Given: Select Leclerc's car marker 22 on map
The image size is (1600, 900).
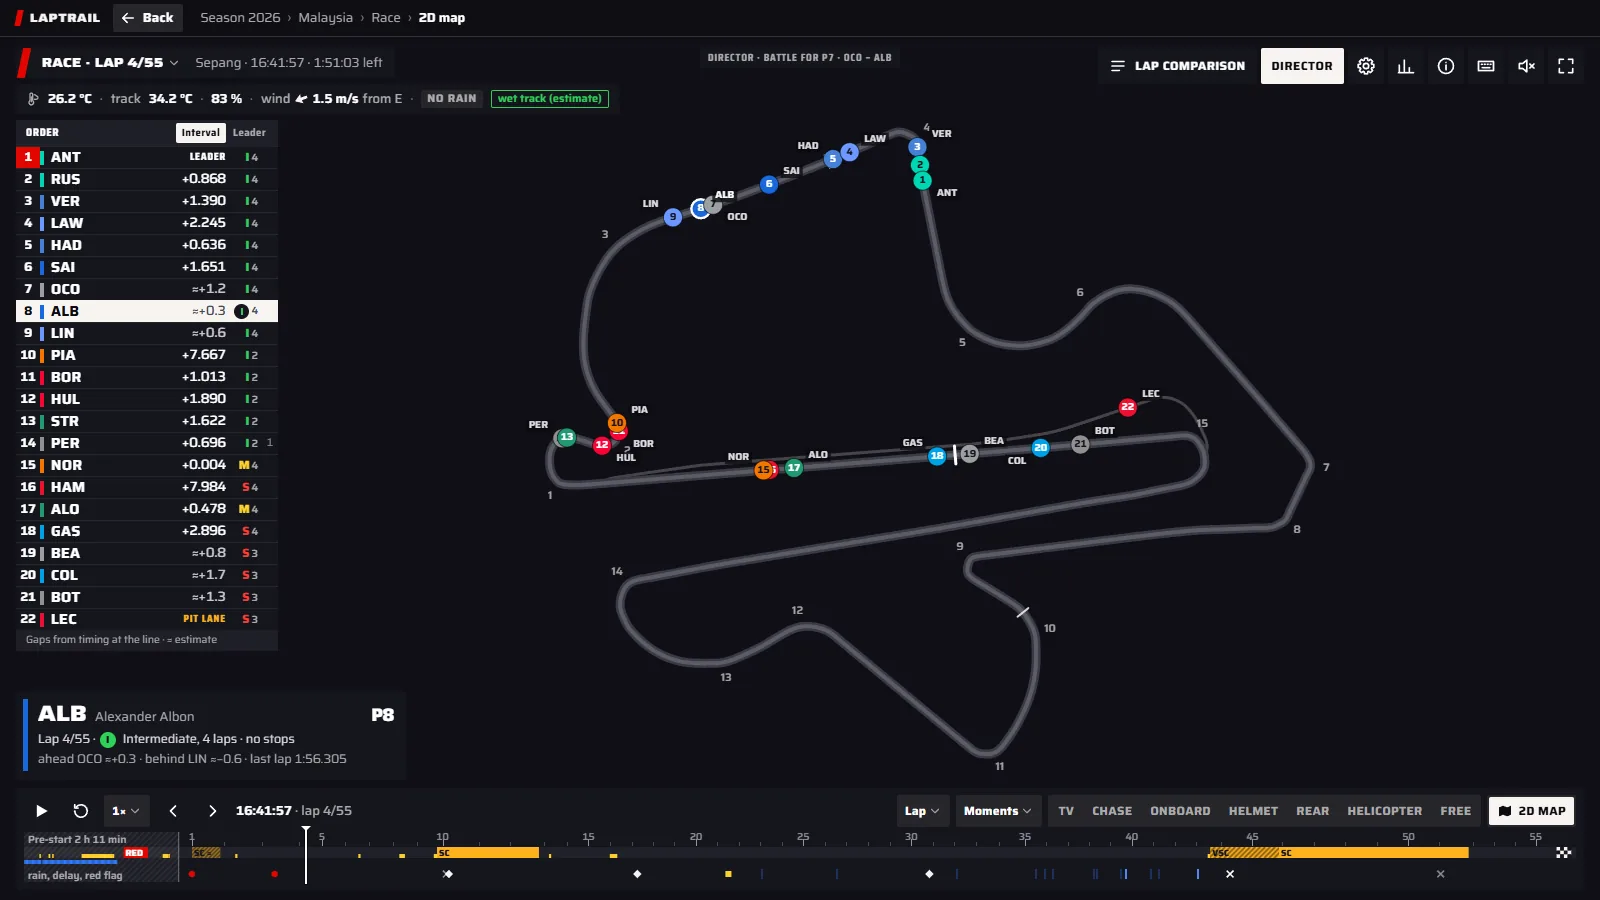Looking at the screenshot, I should (x=1128, y=407).
